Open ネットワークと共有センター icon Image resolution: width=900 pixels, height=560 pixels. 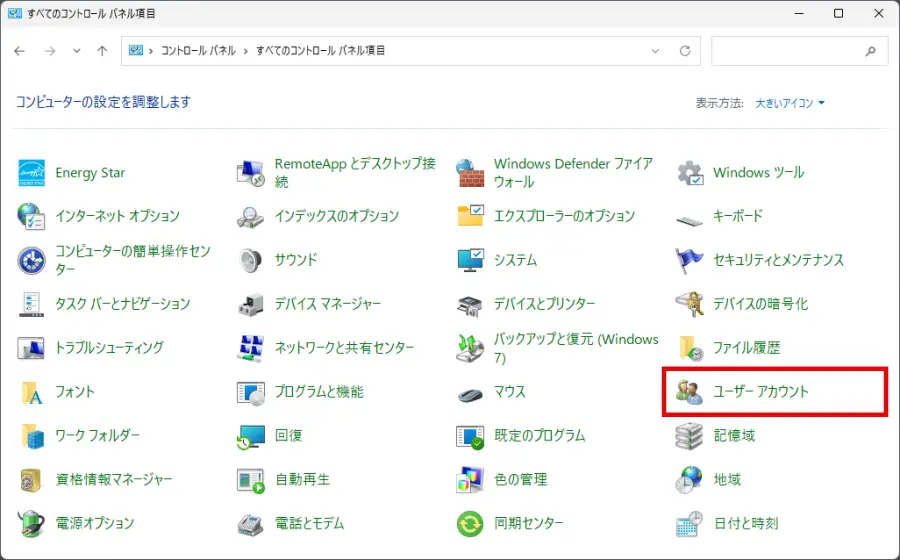click(x=250, y=348)
